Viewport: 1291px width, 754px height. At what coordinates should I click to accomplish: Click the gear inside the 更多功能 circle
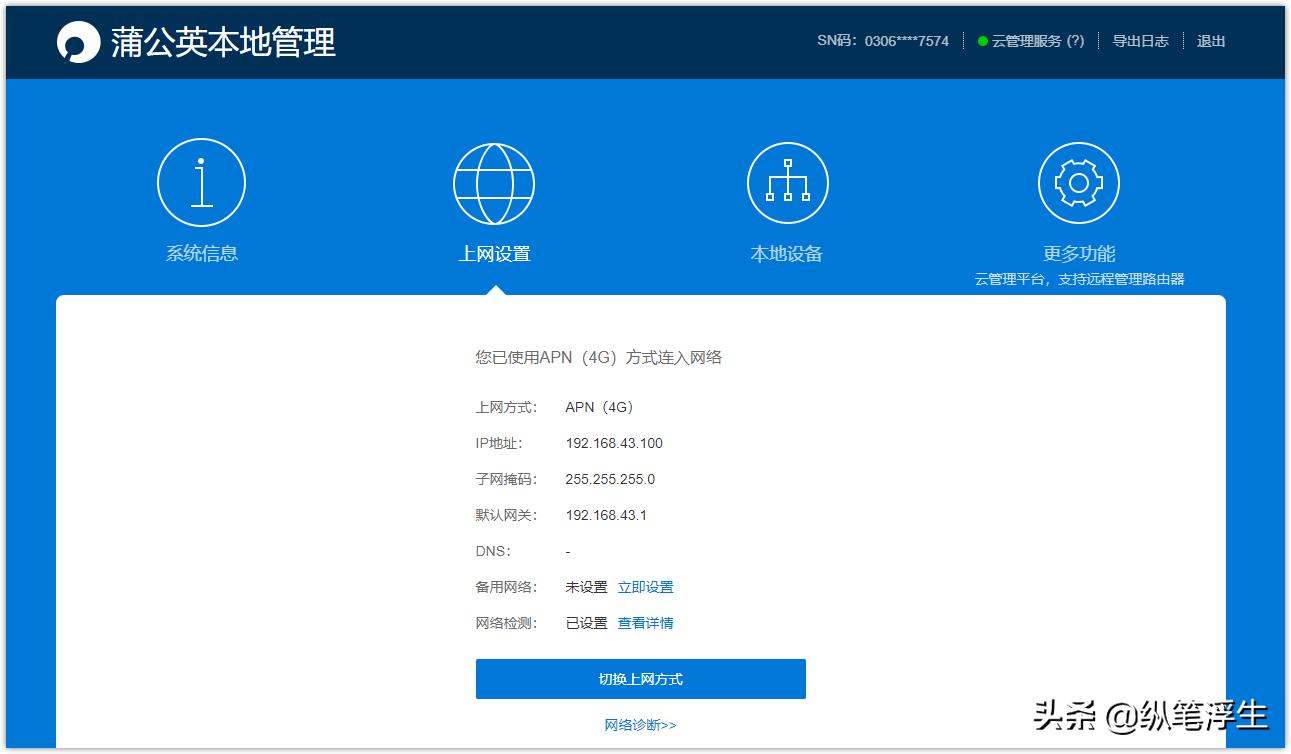click(1077, 182)
